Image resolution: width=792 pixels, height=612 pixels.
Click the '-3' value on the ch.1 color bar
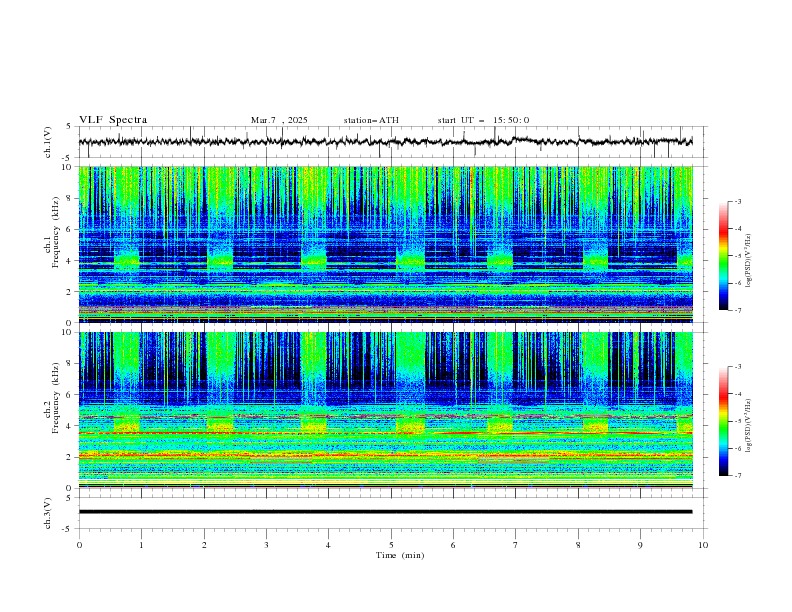click(738, 201)
